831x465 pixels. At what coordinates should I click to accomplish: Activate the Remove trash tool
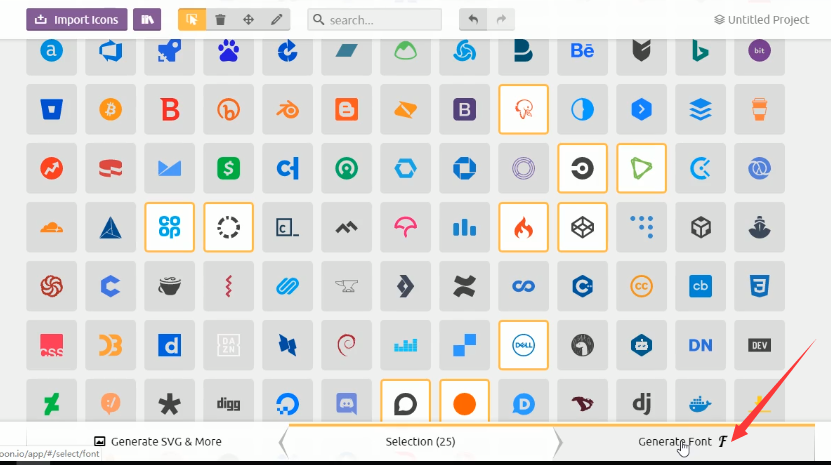tap(220, 20)
